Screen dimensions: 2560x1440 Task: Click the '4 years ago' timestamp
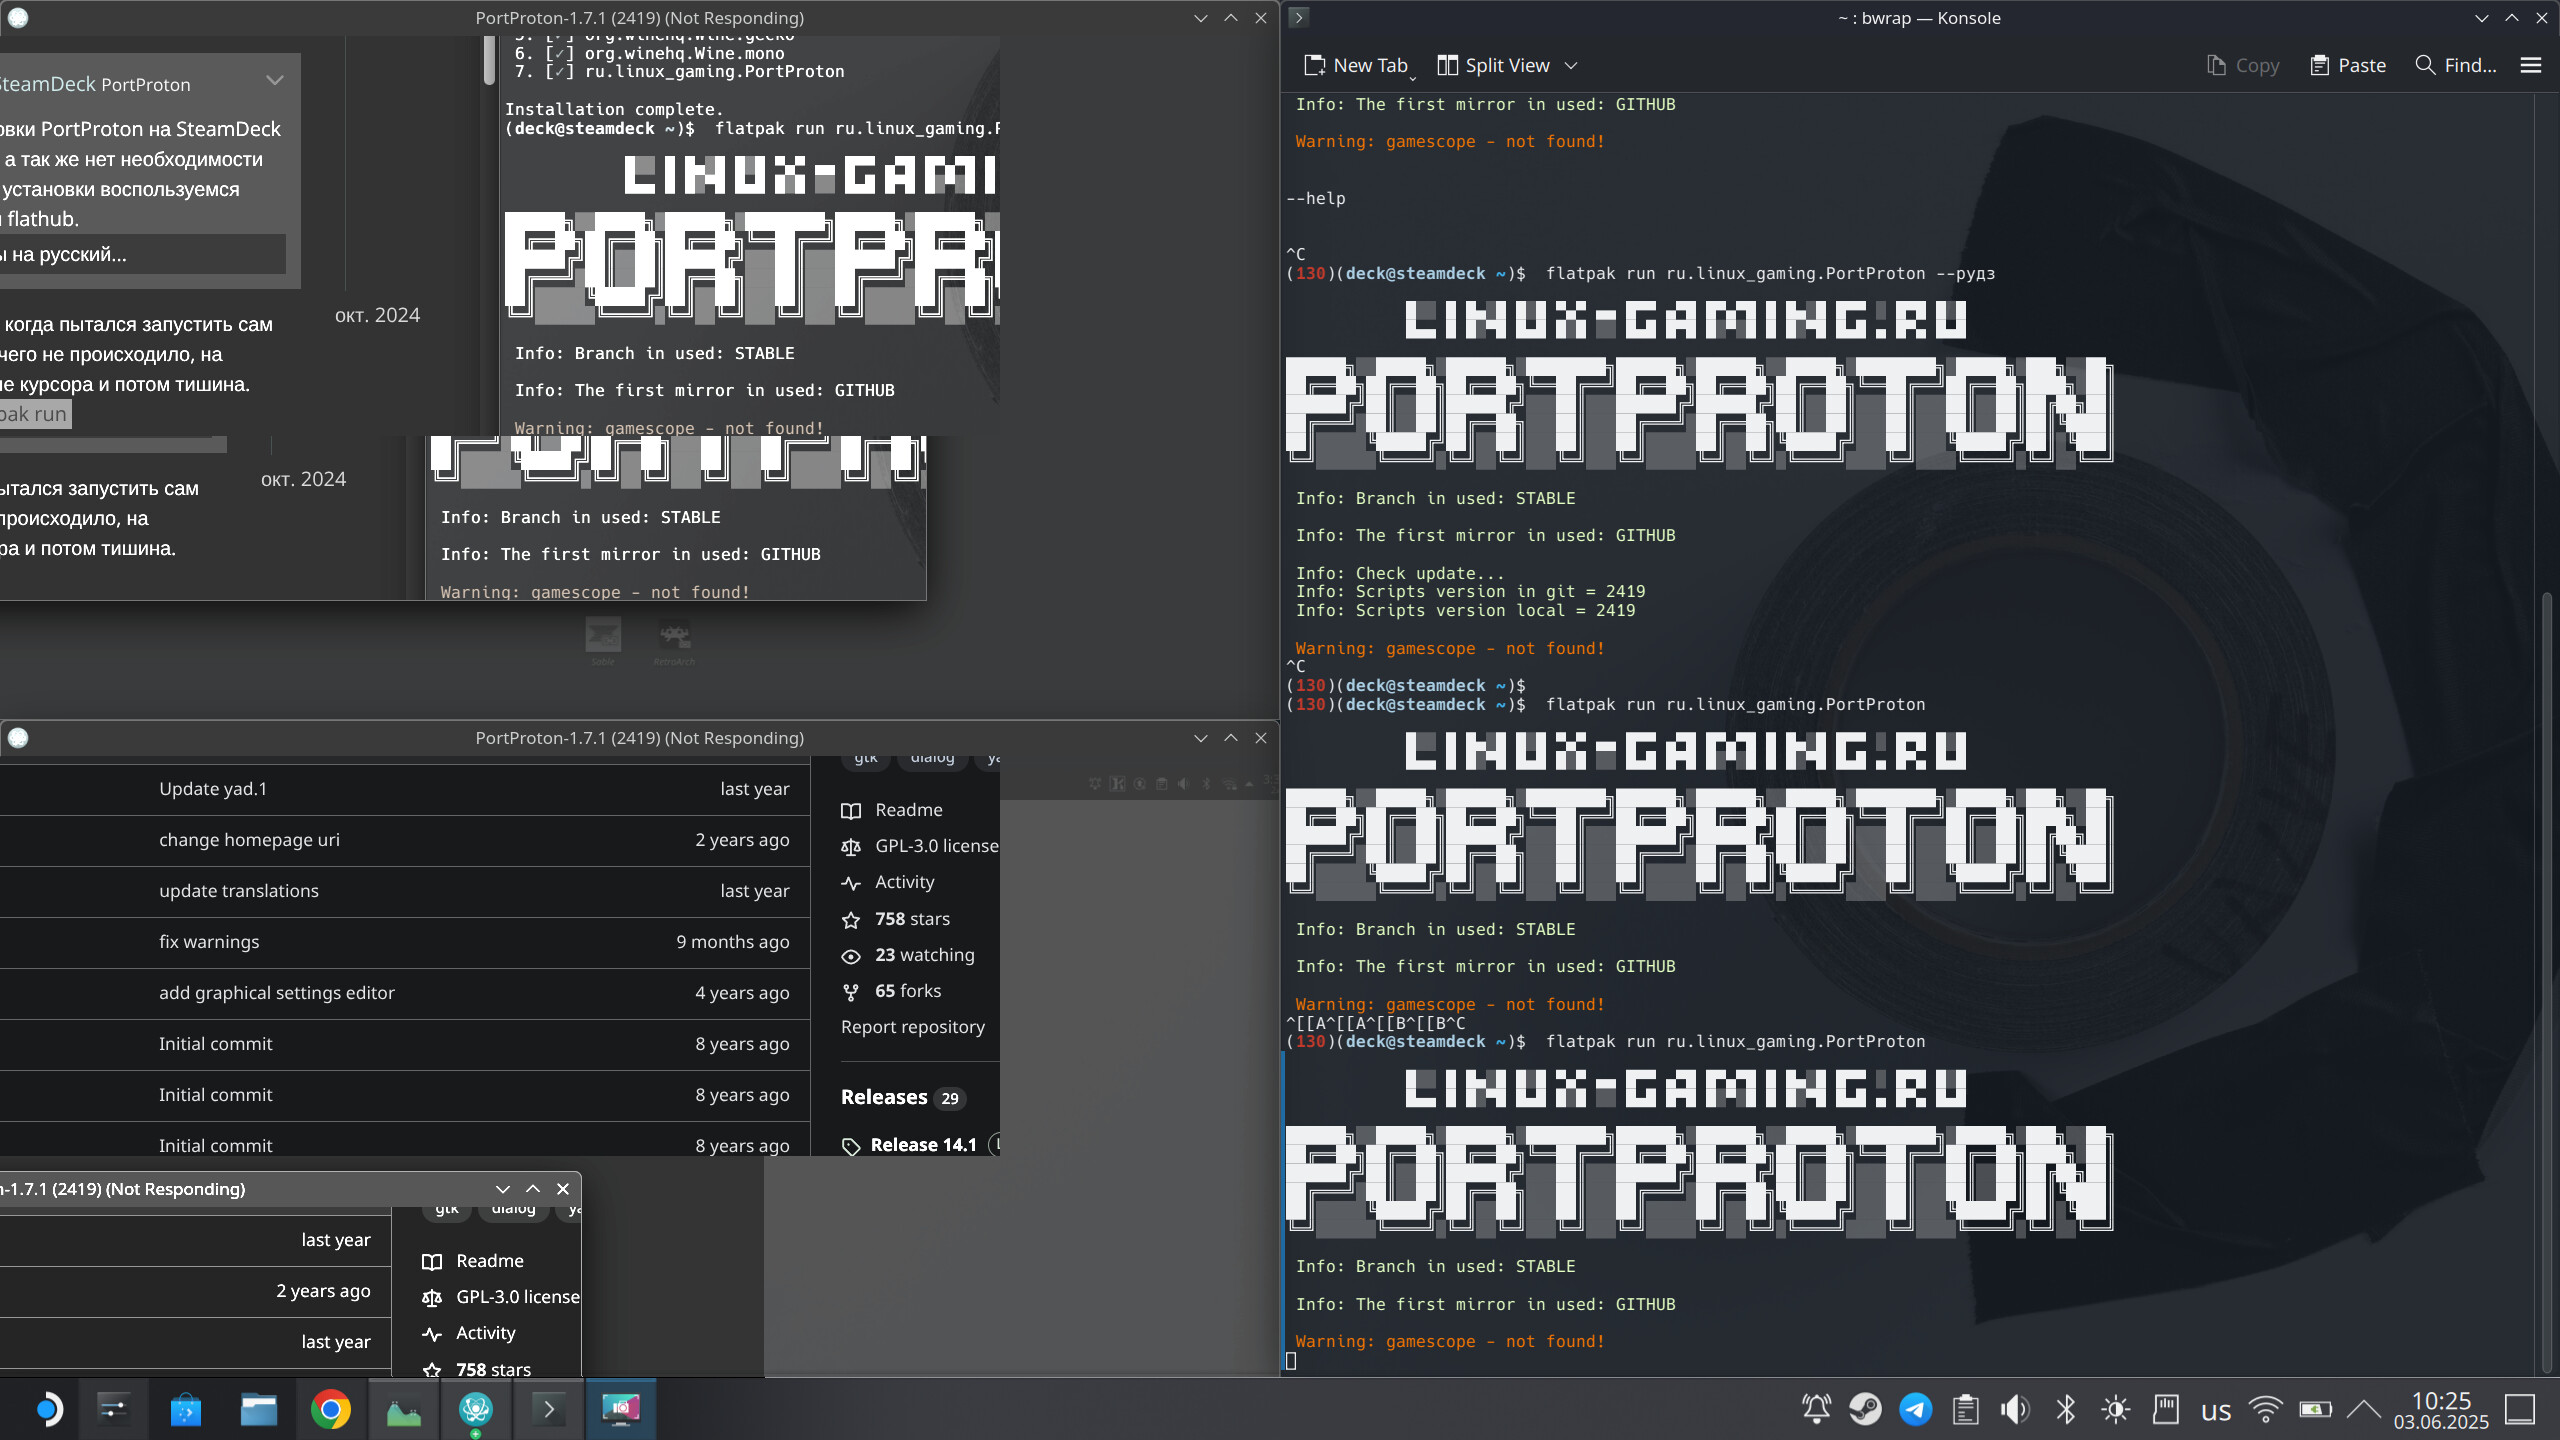click(742, 993)
